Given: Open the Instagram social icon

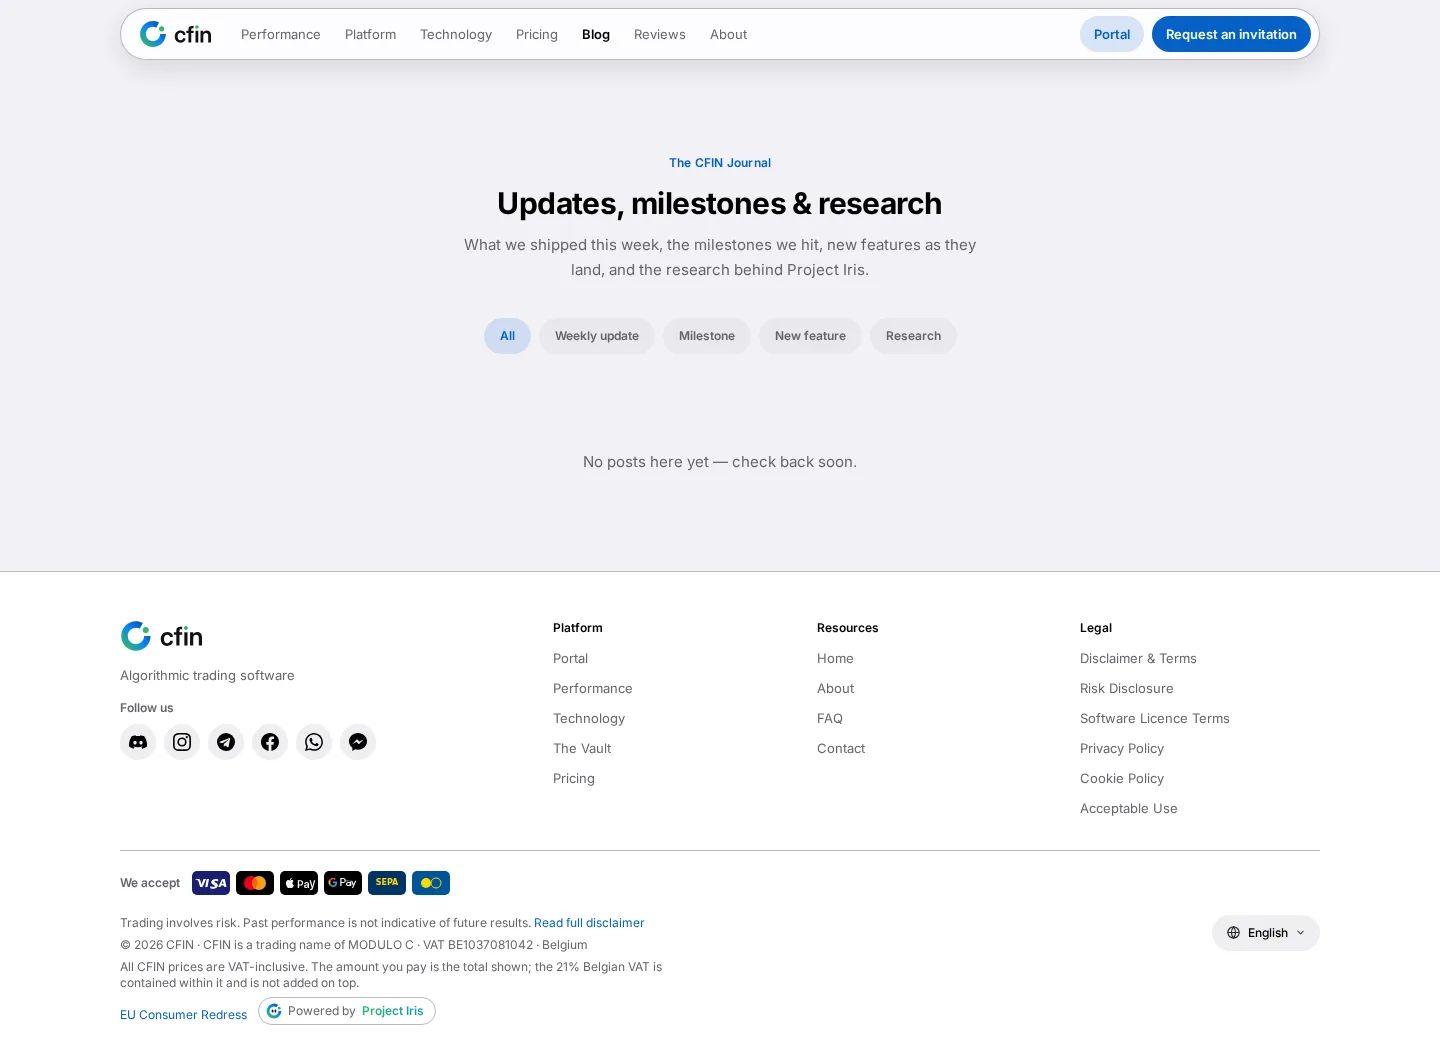Looking at the screenshot, I should (182, 742).
